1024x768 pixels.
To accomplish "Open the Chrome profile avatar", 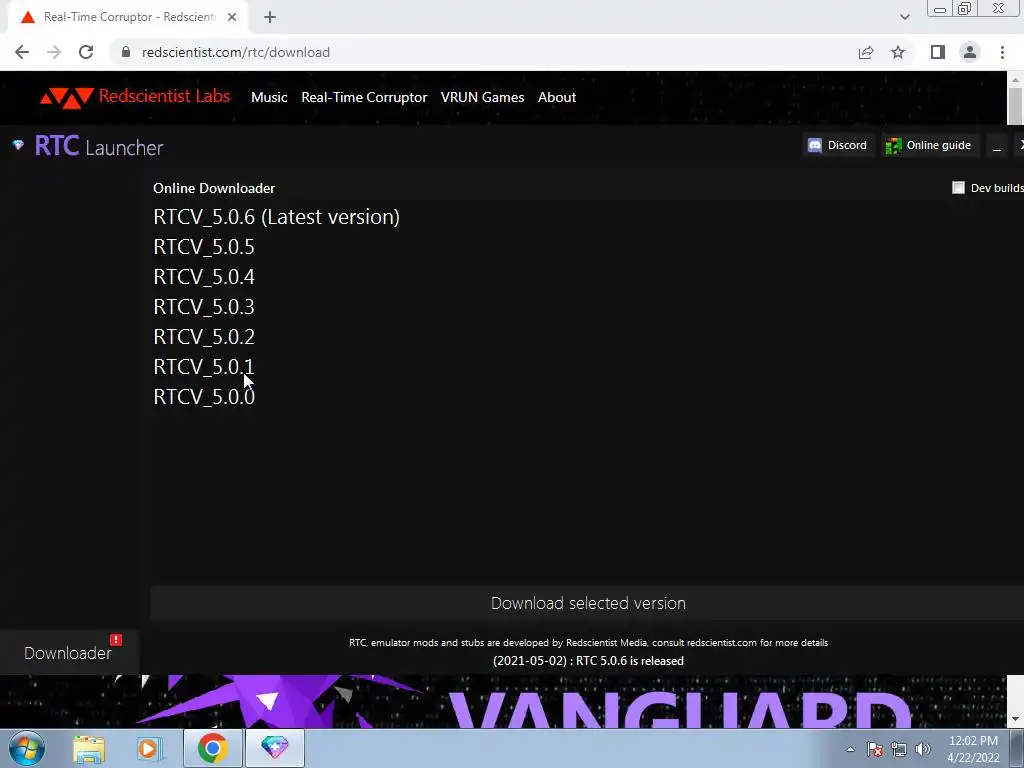I will [x=970, y=52].
